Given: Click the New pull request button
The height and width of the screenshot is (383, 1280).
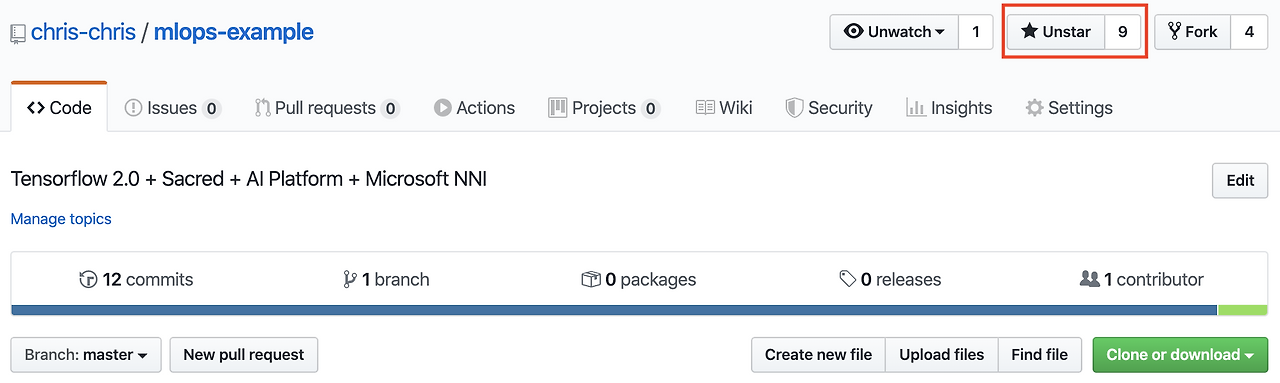Looking at the screenshot, I should [x=244, y=355].
